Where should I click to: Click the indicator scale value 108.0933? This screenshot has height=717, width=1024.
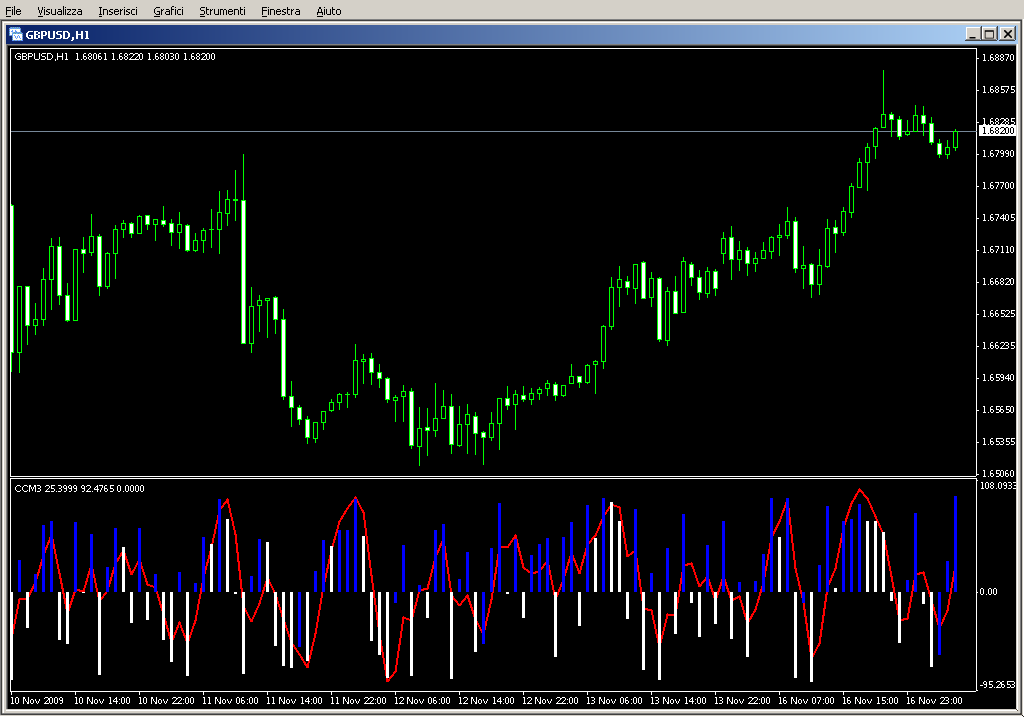coord(998,486)
